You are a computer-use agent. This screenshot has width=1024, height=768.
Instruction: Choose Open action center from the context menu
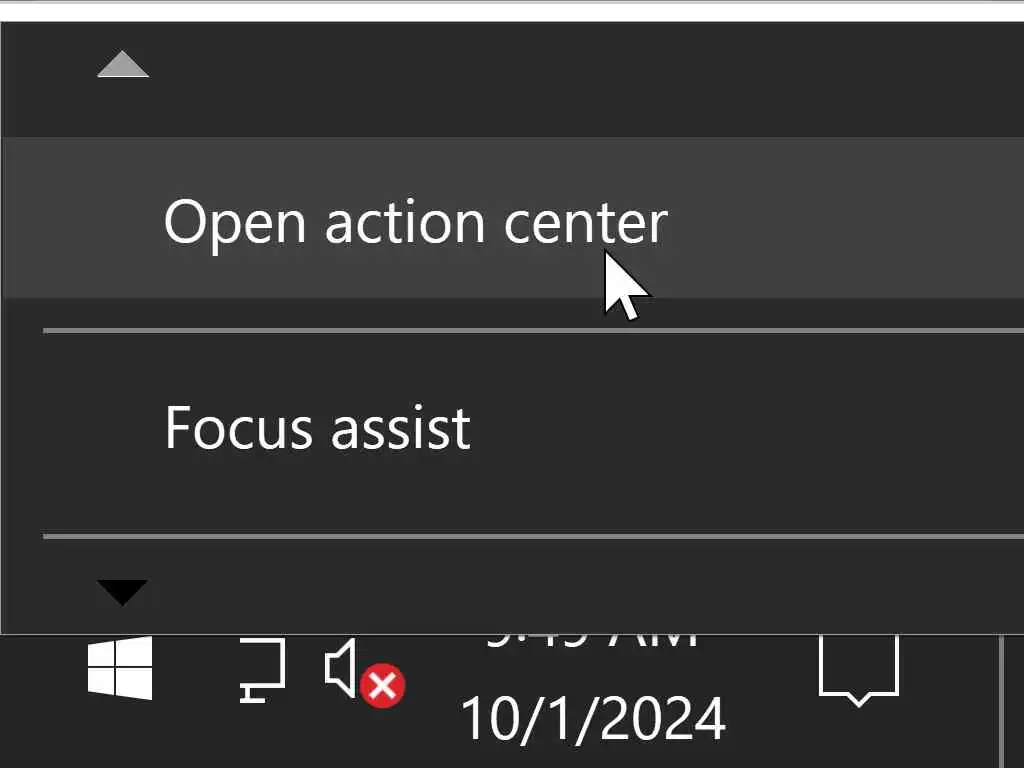point(415,221)
